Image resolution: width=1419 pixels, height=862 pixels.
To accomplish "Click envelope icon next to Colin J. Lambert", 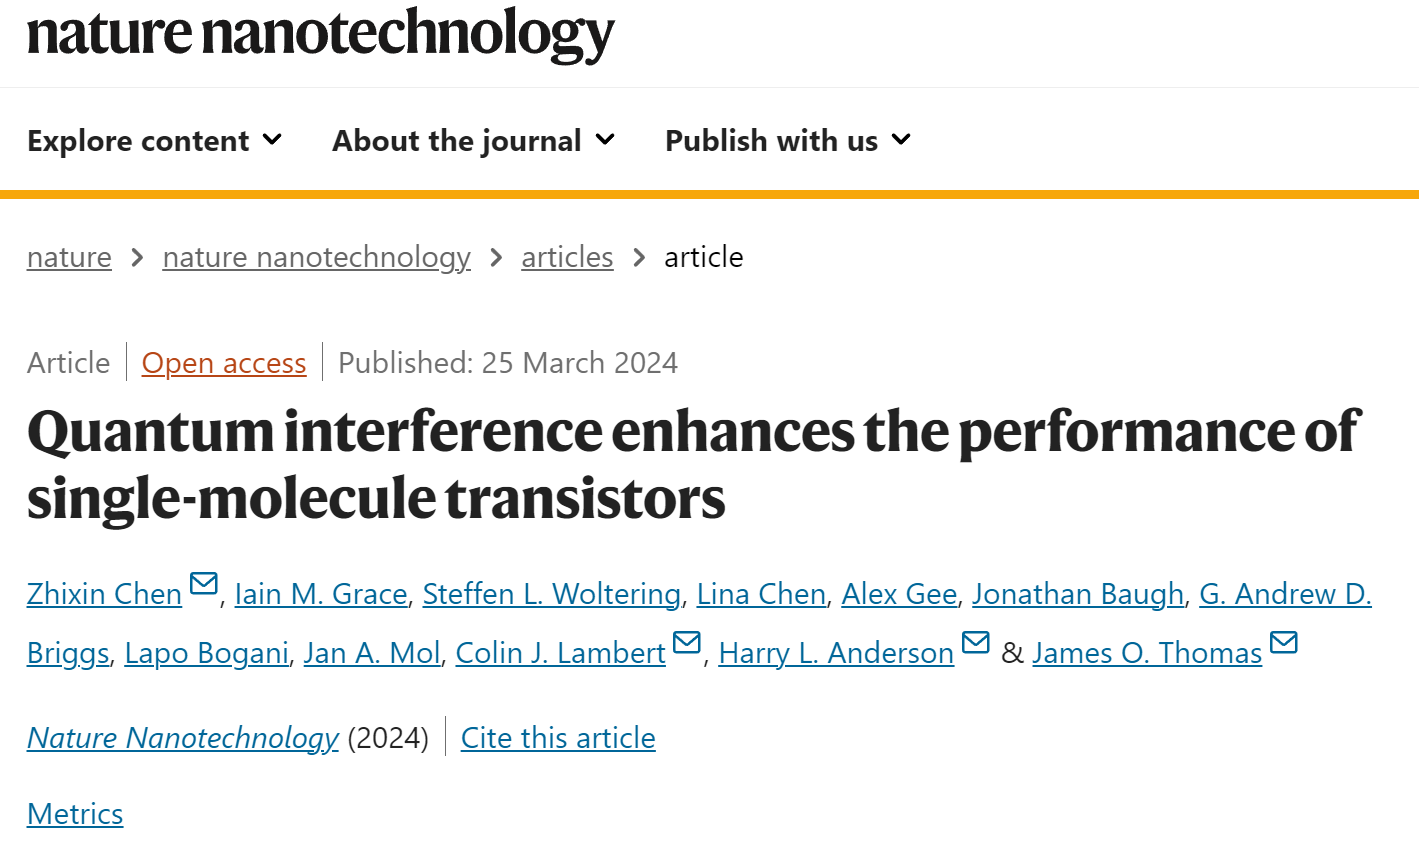I will click(x=687, y=642).
